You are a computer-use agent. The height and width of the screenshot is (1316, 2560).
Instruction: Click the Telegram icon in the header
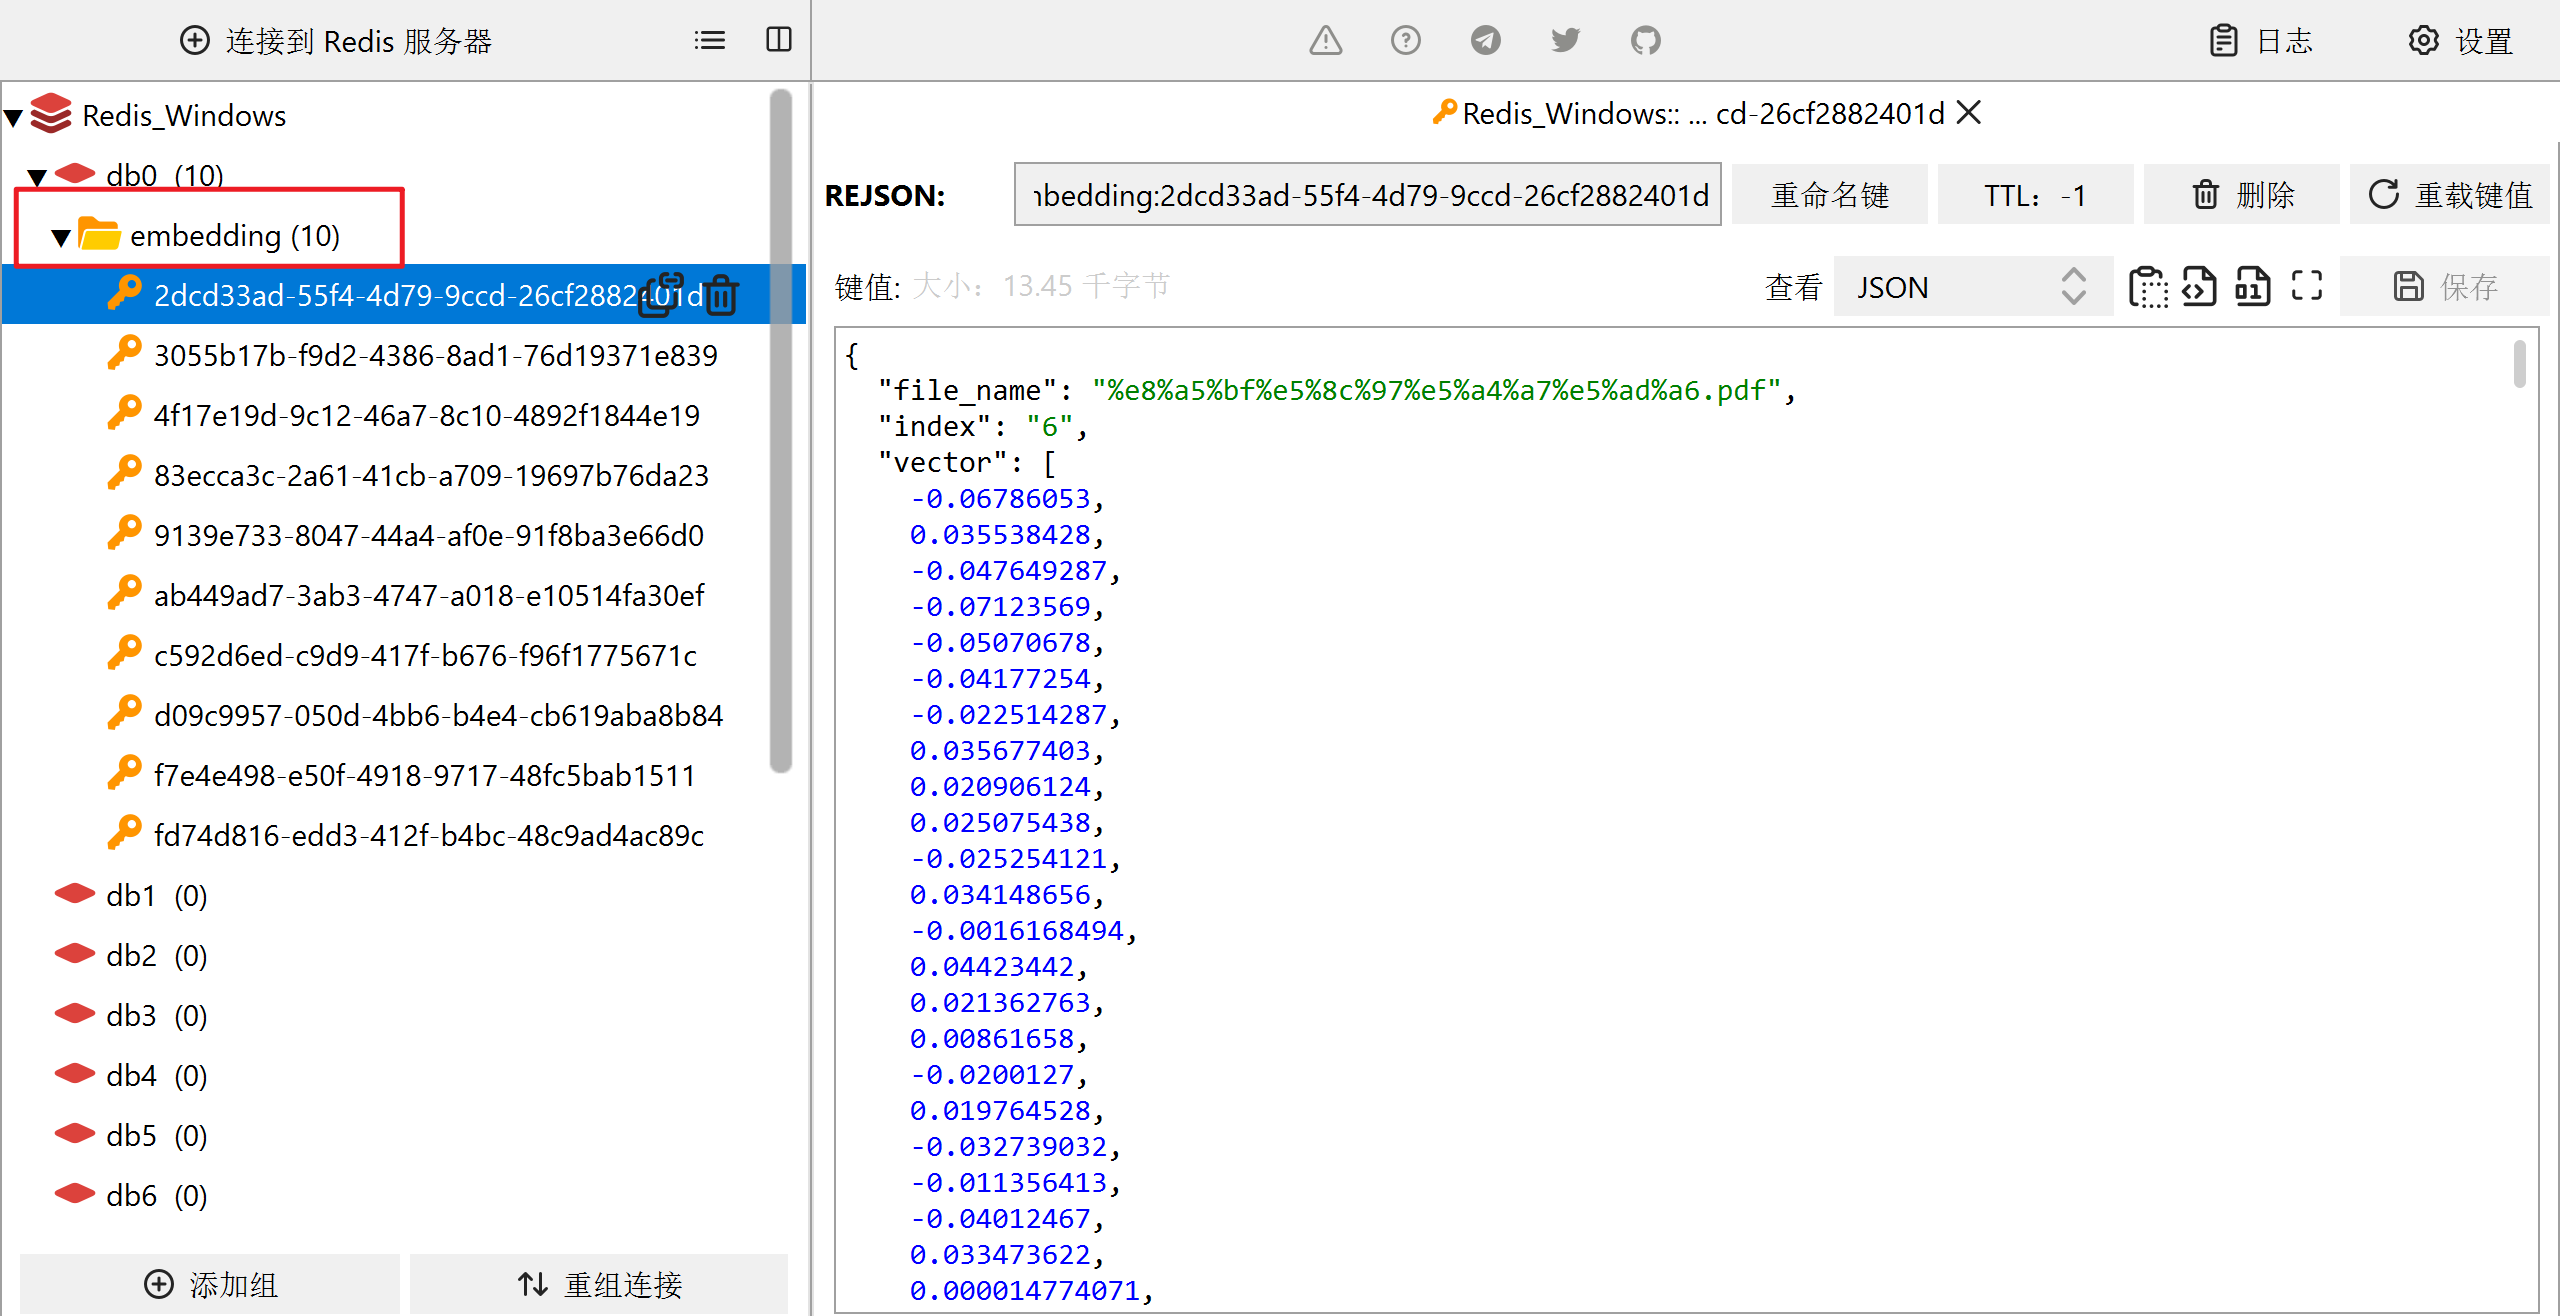pos(1485,40)
